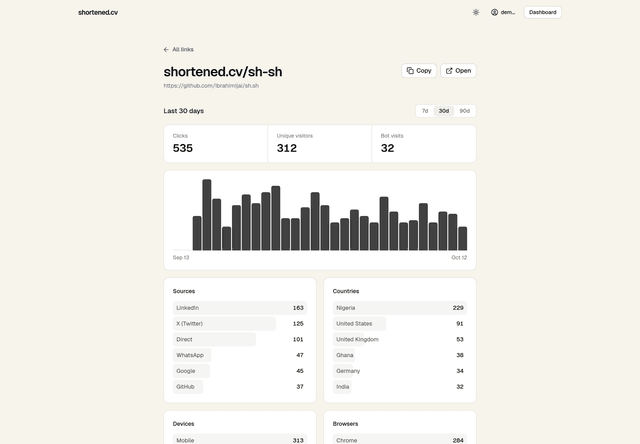Select the Germany country row
The width and height of the screenshot is (640, 444).
400,371
